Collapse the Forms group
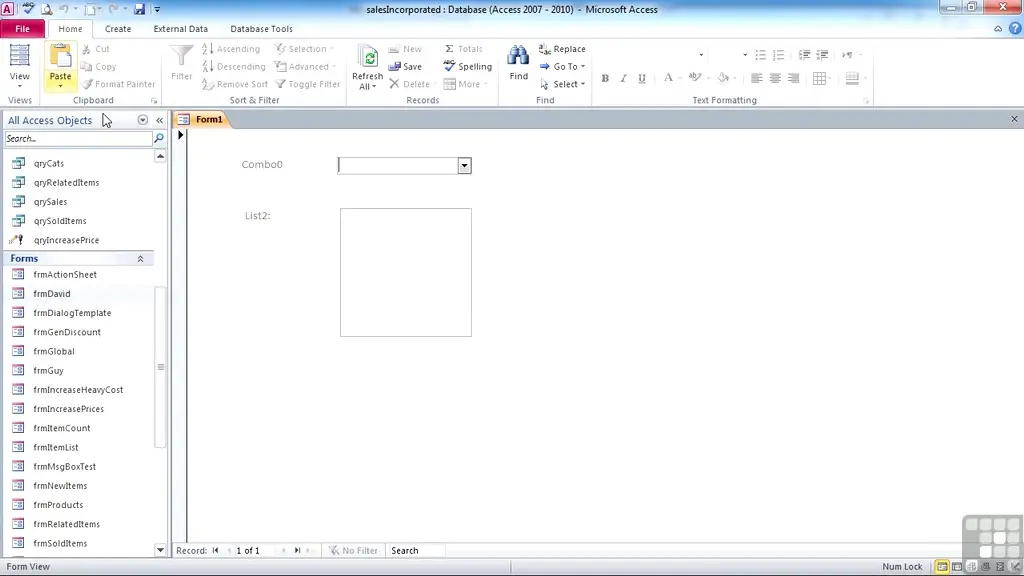Image resolution: width=1024 pixels, height=576 pixels. point(140,259)
